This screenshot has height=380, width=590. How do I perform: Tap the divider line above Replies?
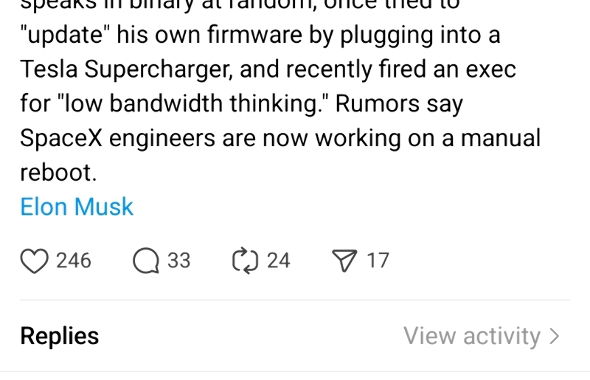coord(295,300)
